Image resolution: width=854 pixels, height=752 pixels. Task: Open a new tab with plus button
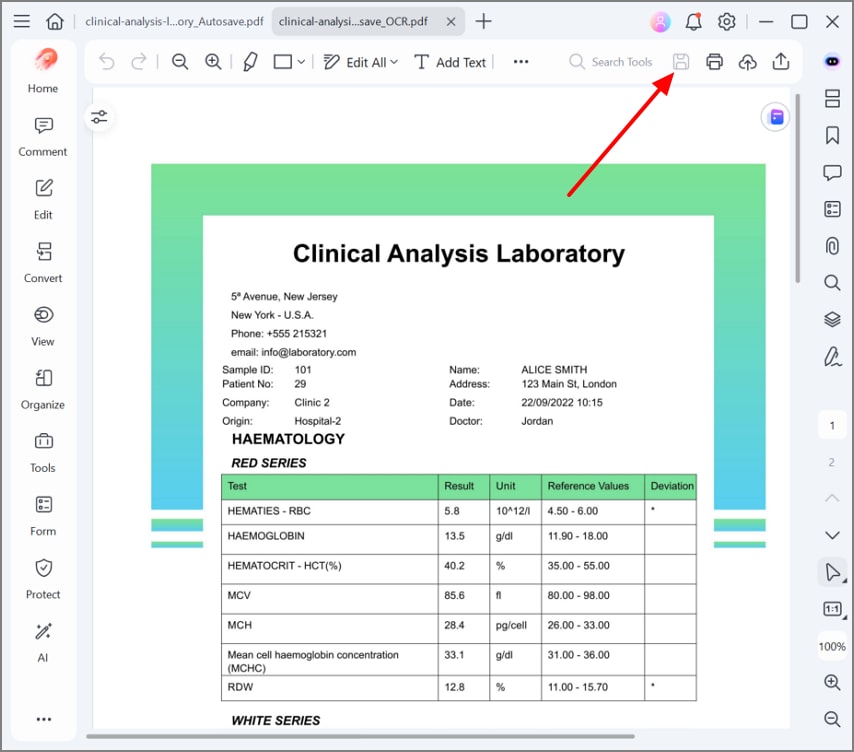coord(483,21)
